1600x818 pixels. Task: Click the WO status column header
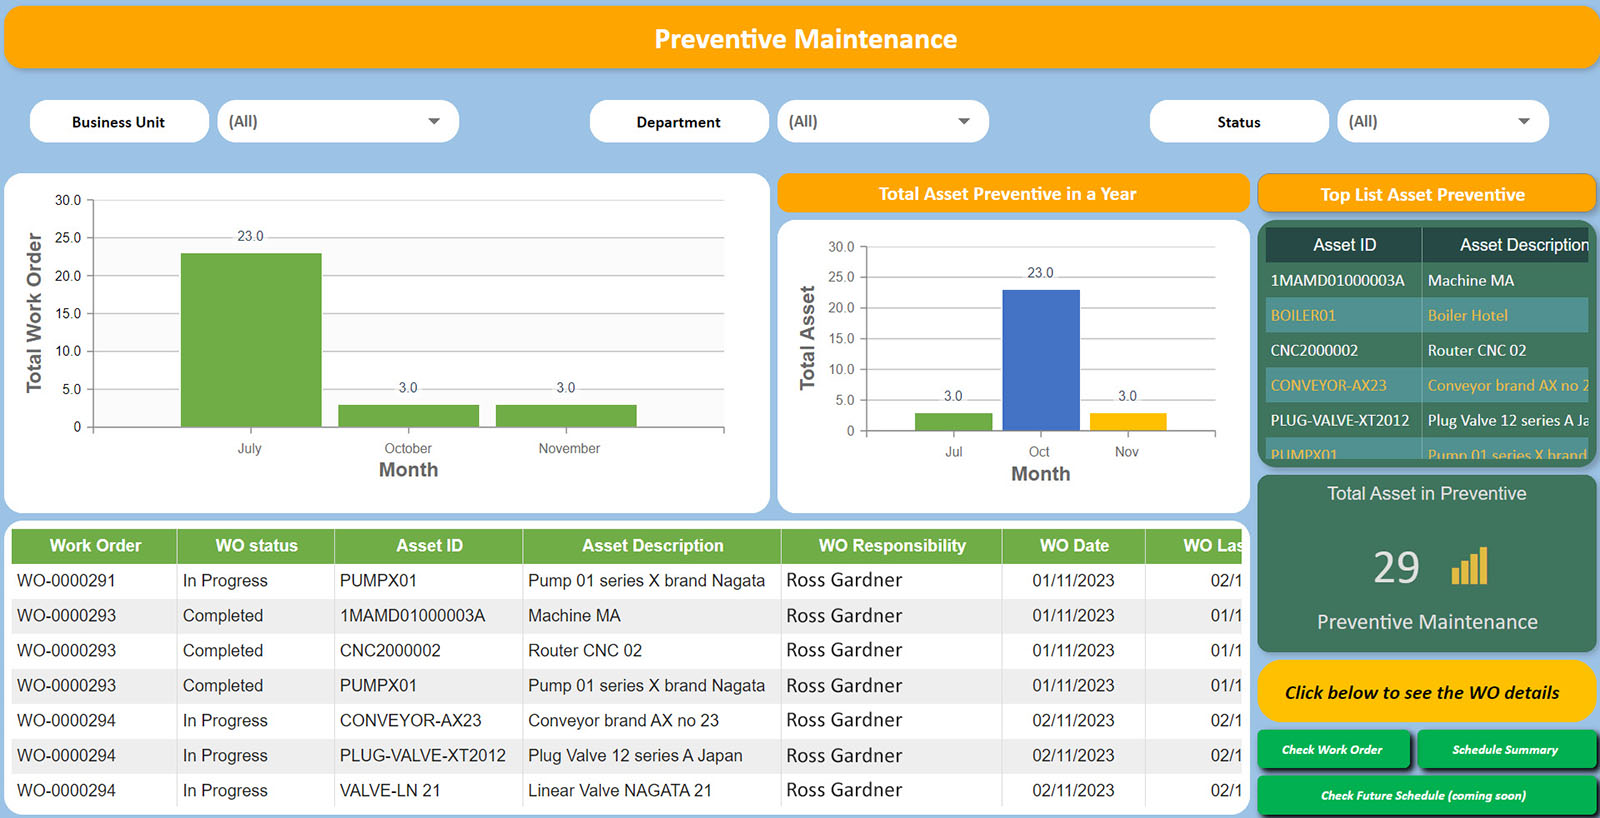tap(256, 546)
